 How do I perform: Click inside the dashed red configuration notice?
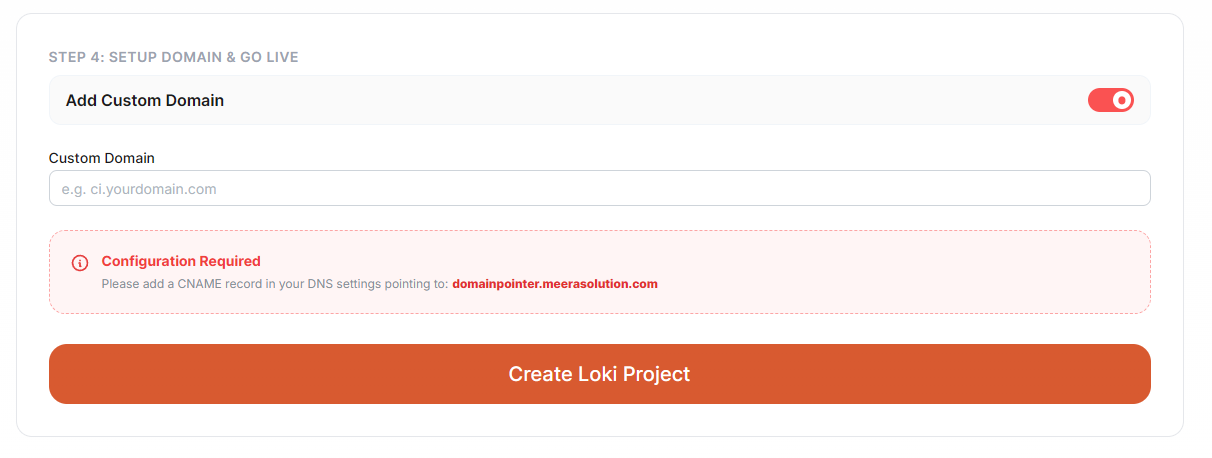600,272
